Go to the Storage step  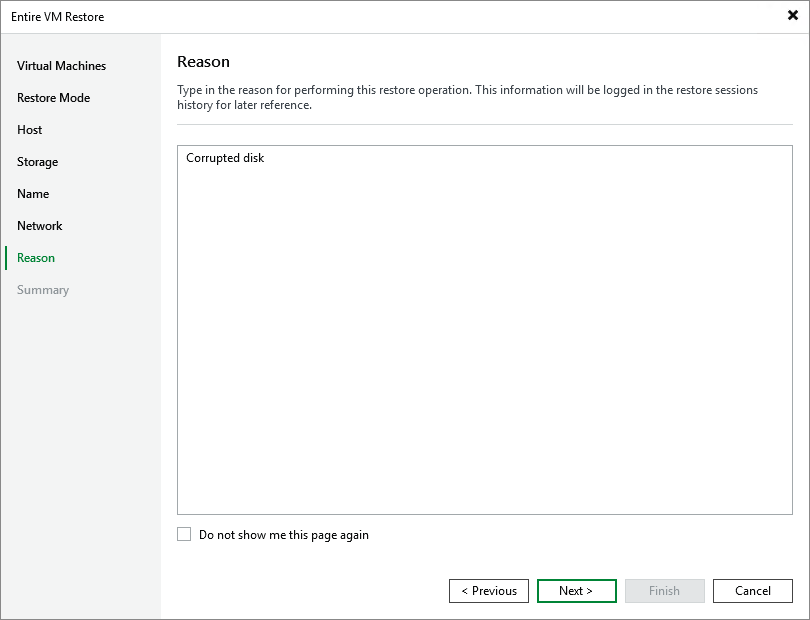(37, 161)
